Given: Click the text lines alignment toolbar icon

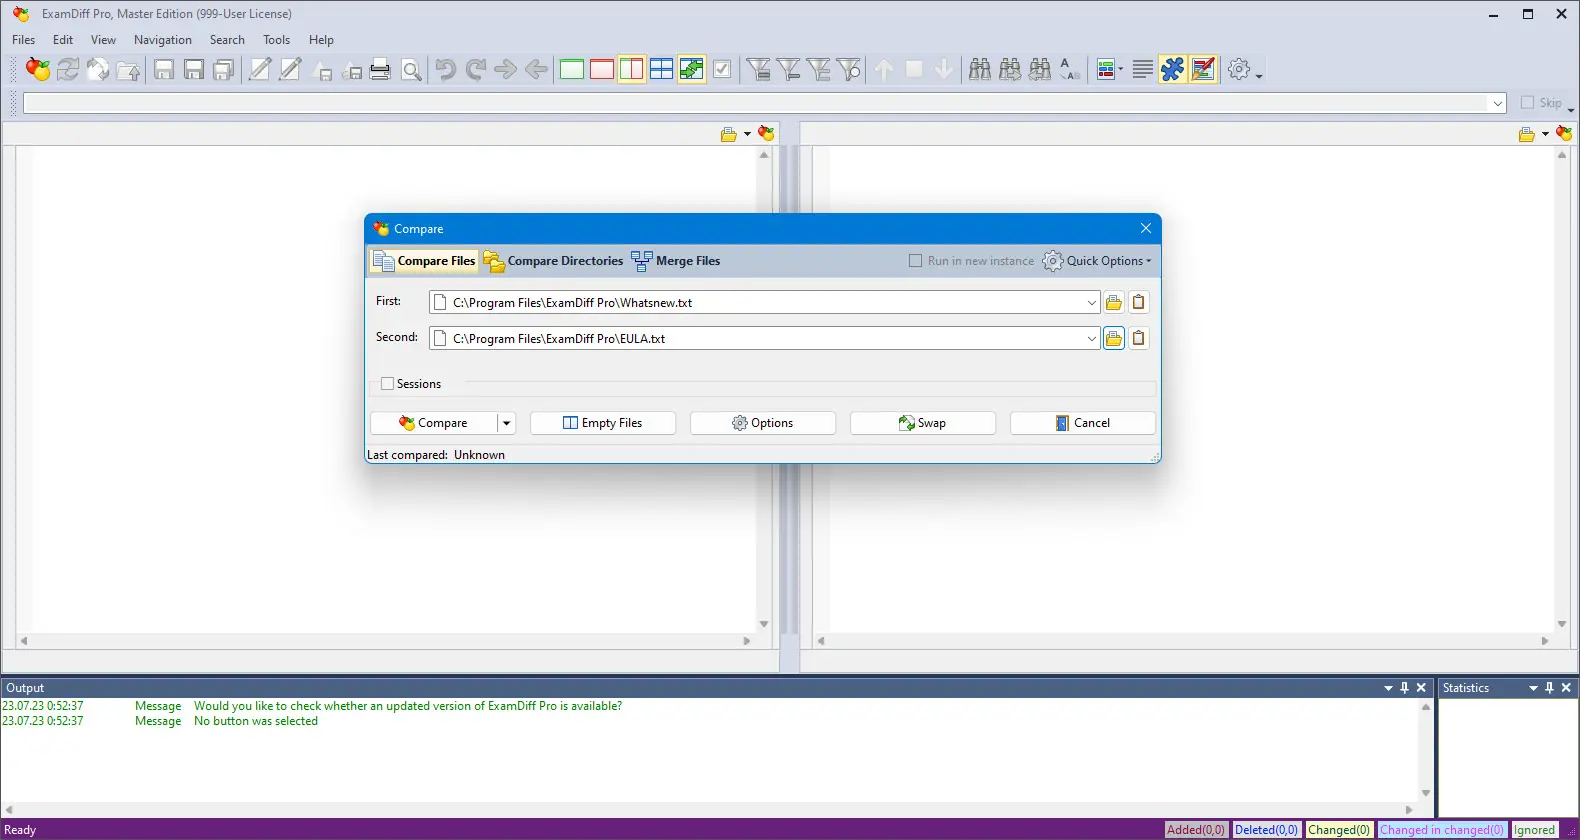Looking at the screenshot, I should click(1143, 69).
